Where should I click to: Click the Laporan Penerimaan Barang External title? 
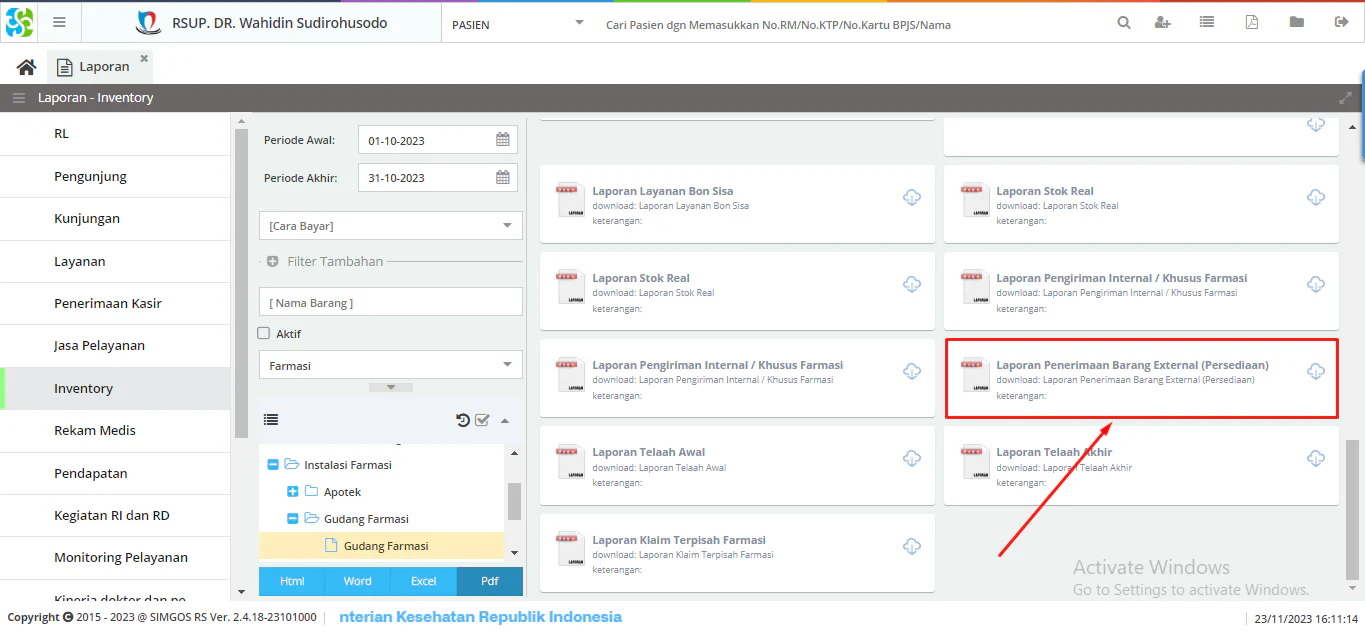tap(1132, 365)
